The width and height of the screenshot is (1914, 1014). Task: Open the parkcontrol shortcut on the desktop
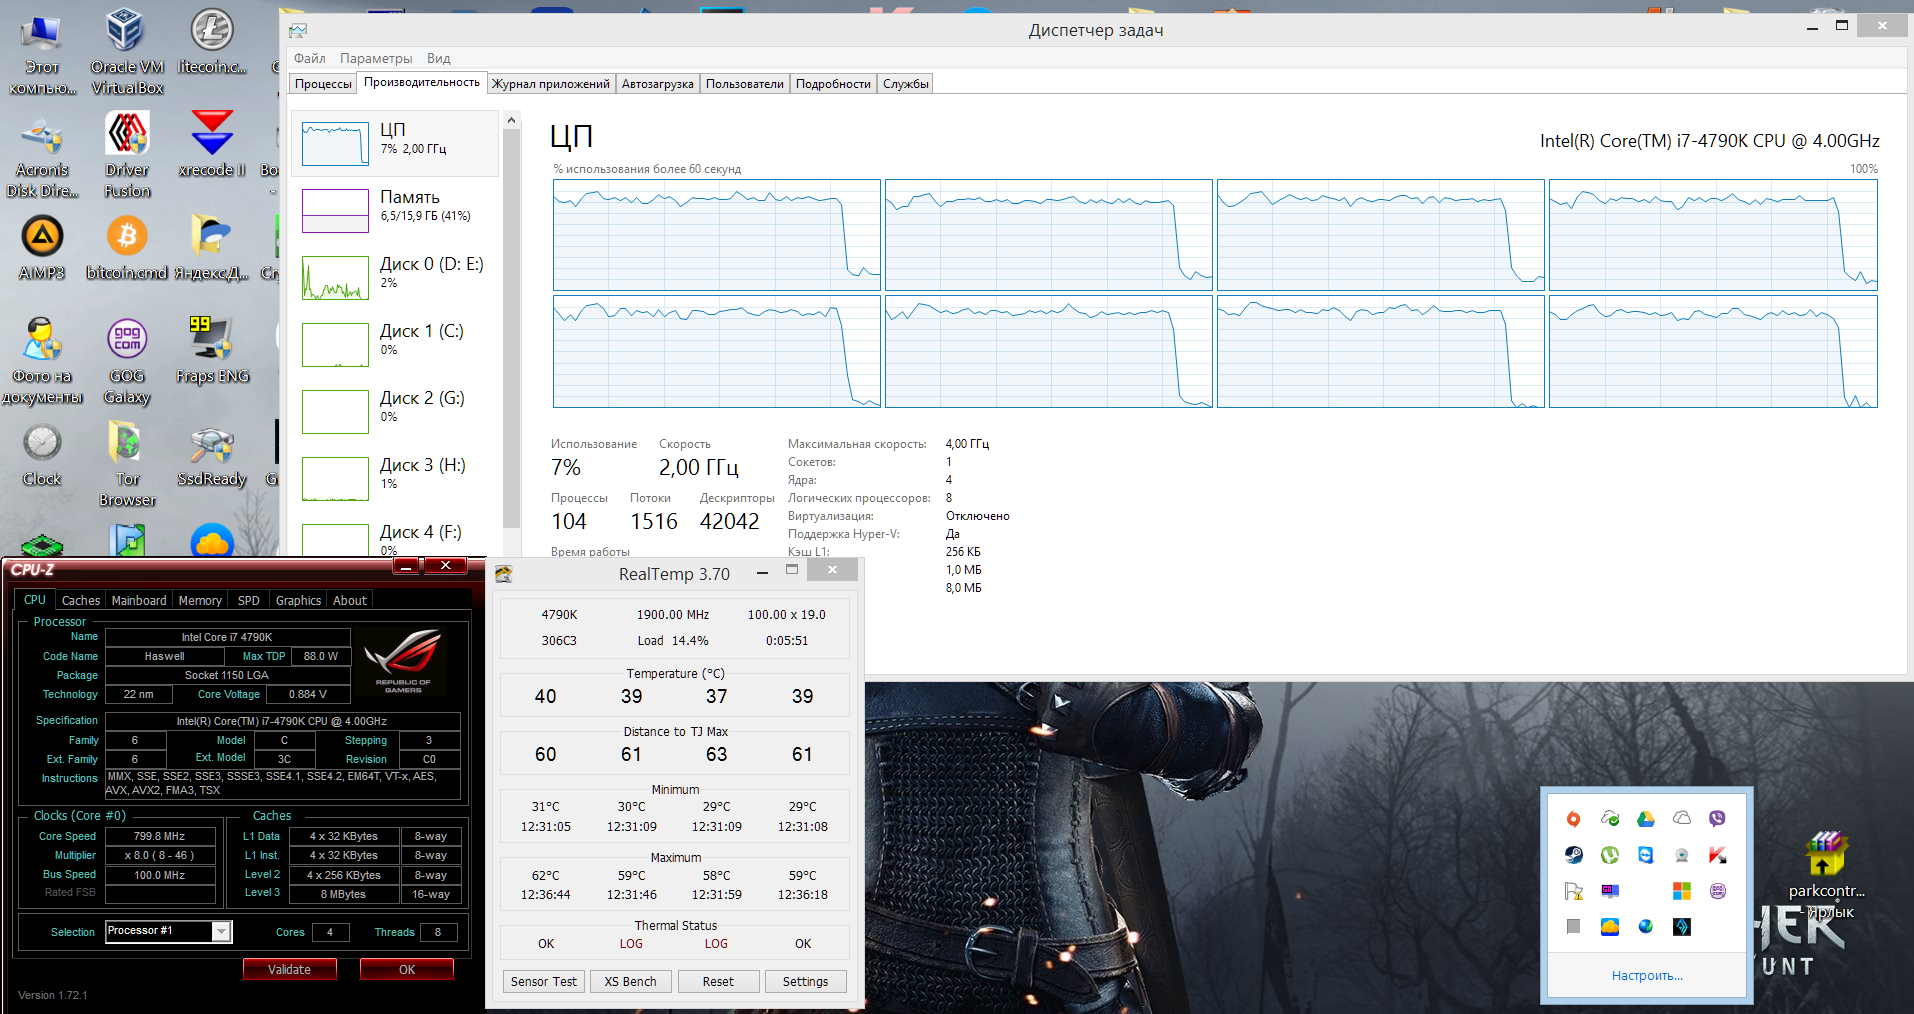click(1827, 874)
